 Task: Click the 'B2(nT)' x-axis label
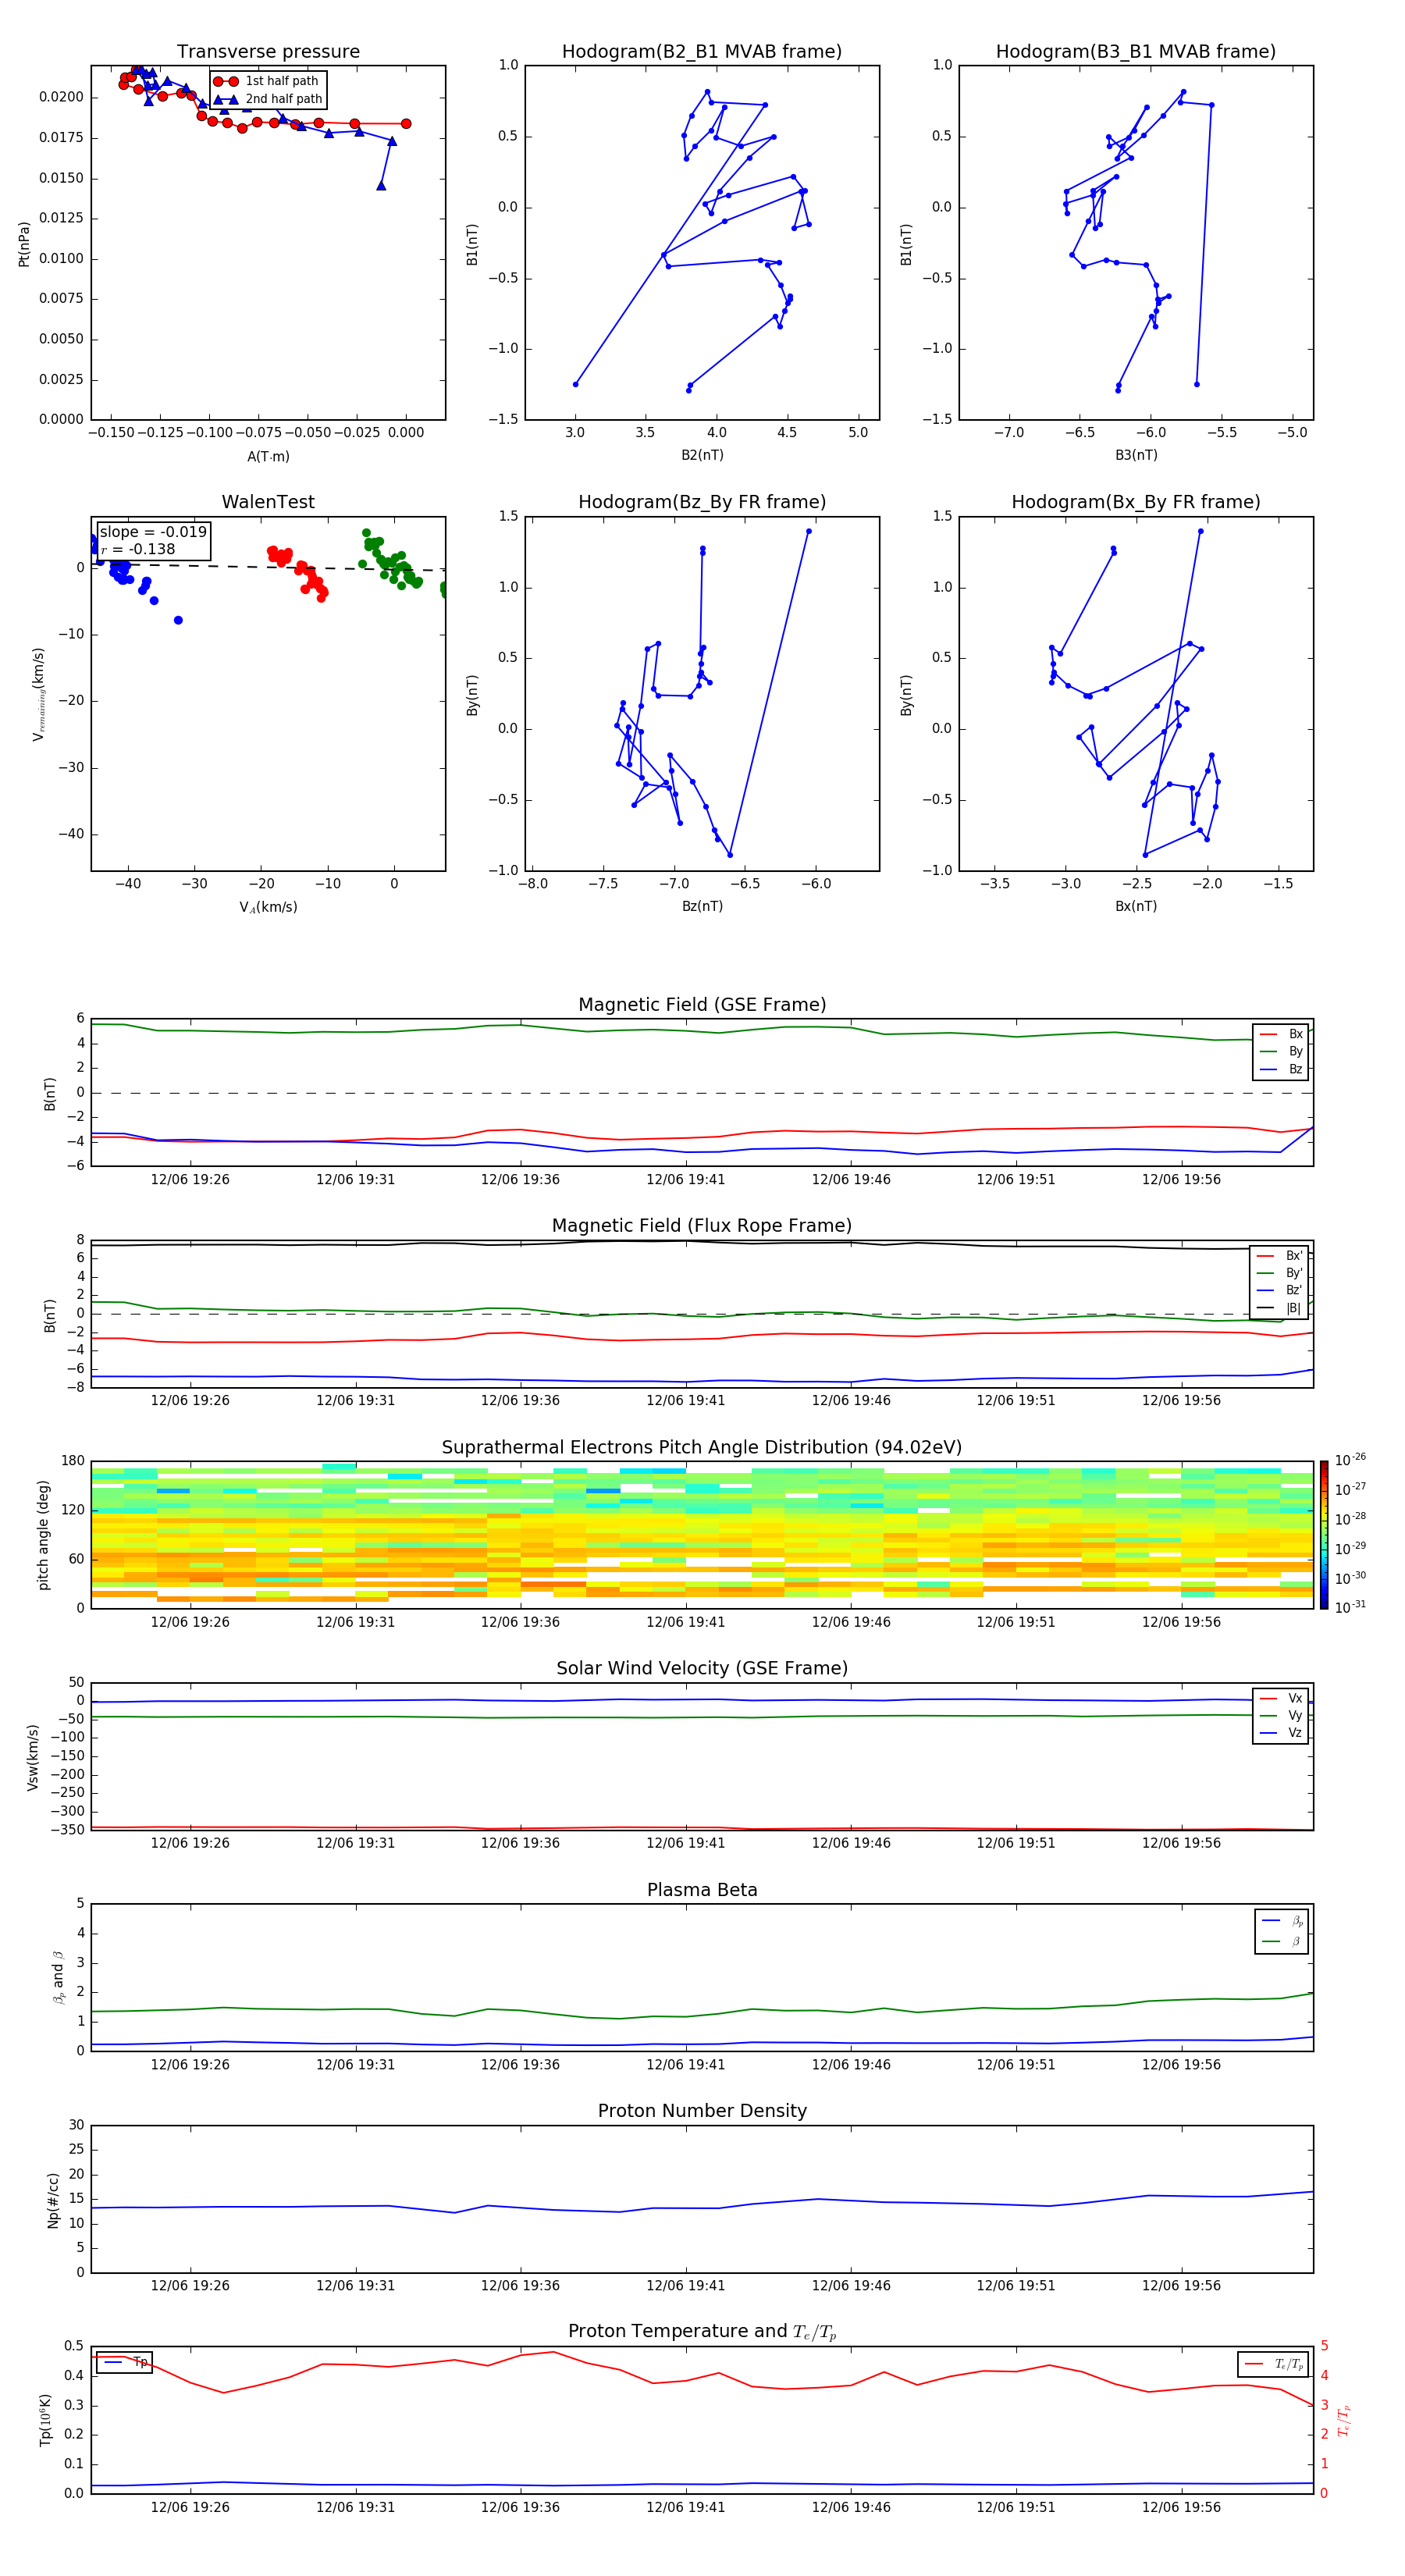click(702, 455)
